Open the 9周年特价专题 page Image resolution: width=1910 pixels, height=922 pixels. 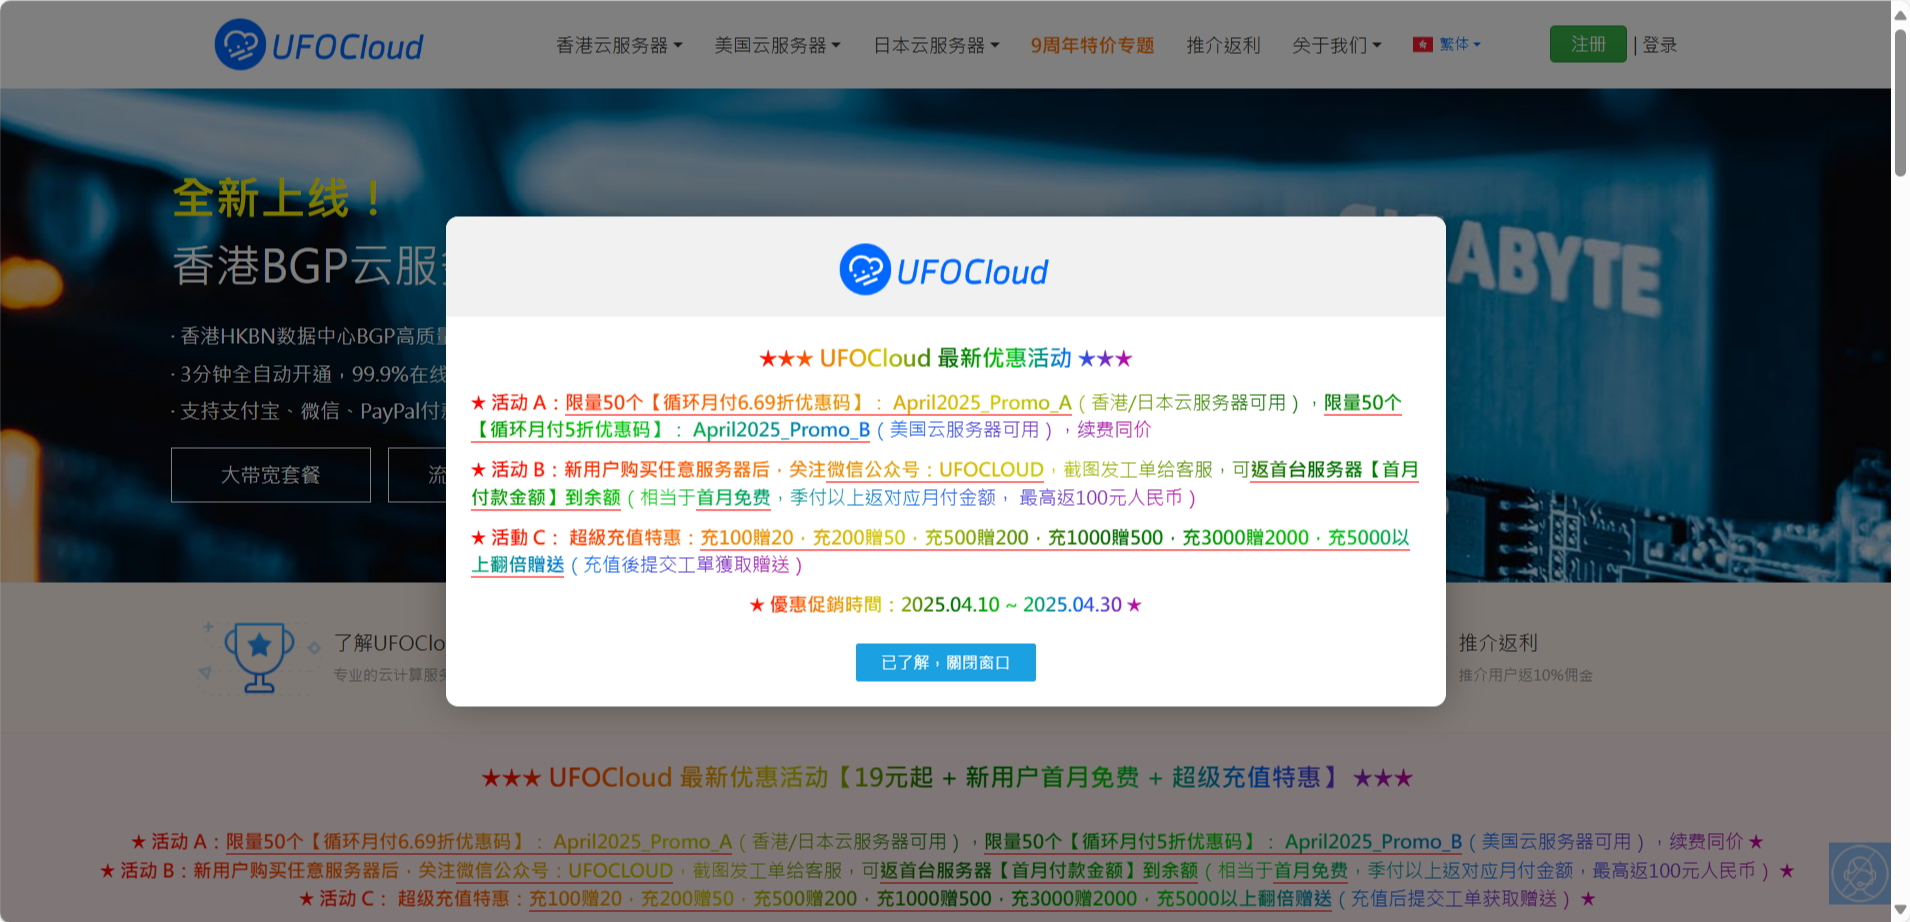pyautogui.click(x=1092, y=46)
